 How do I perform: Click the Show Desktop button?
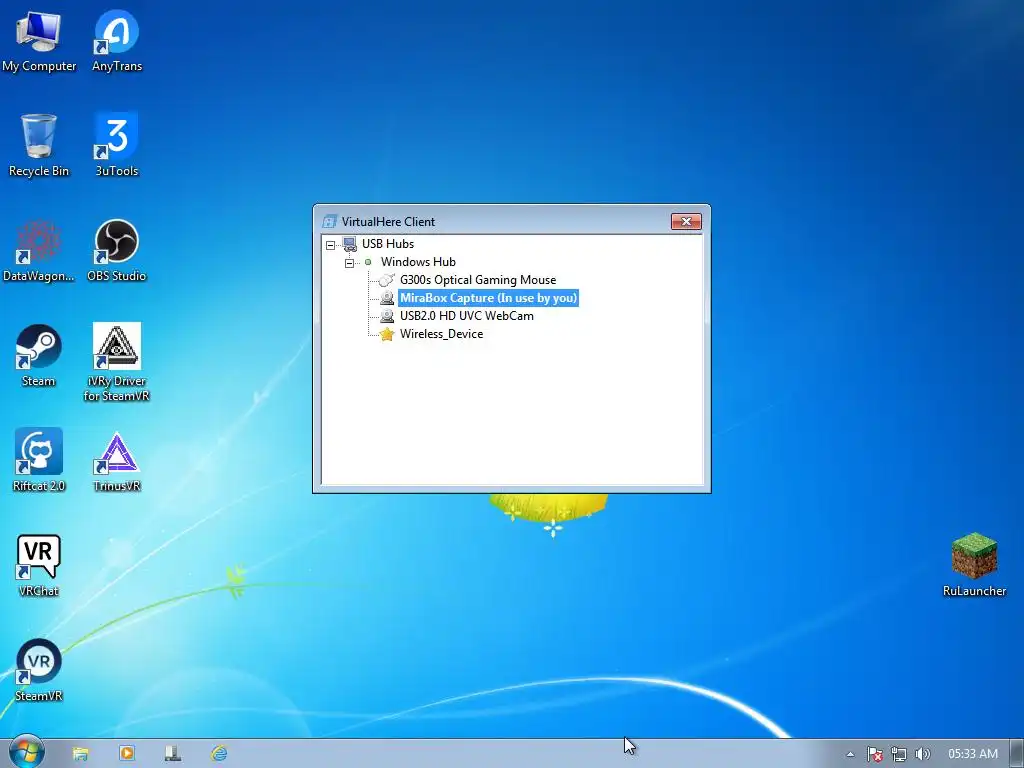coord(1017,754)
